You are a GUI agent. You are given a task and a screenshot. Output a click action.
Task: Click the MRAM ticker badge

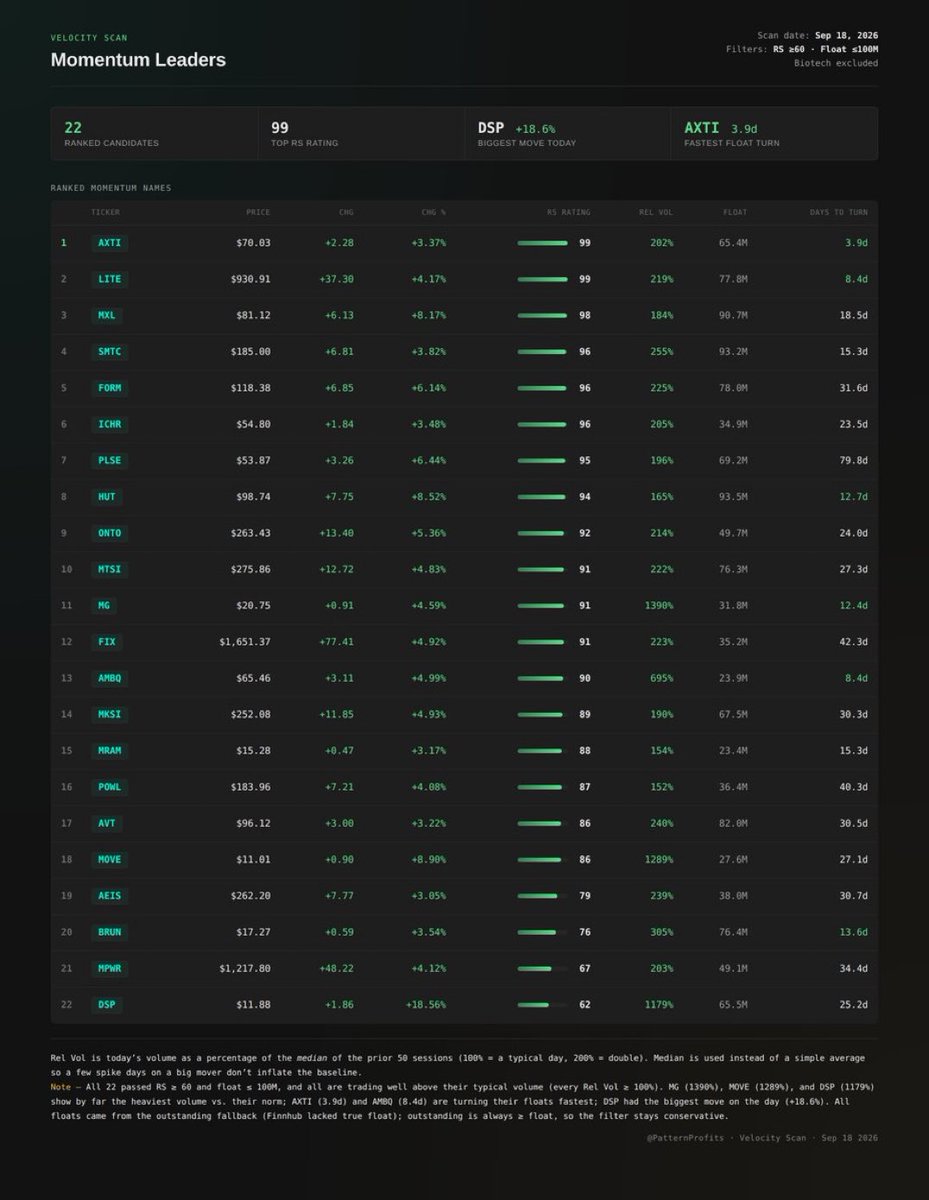point(109,750)
